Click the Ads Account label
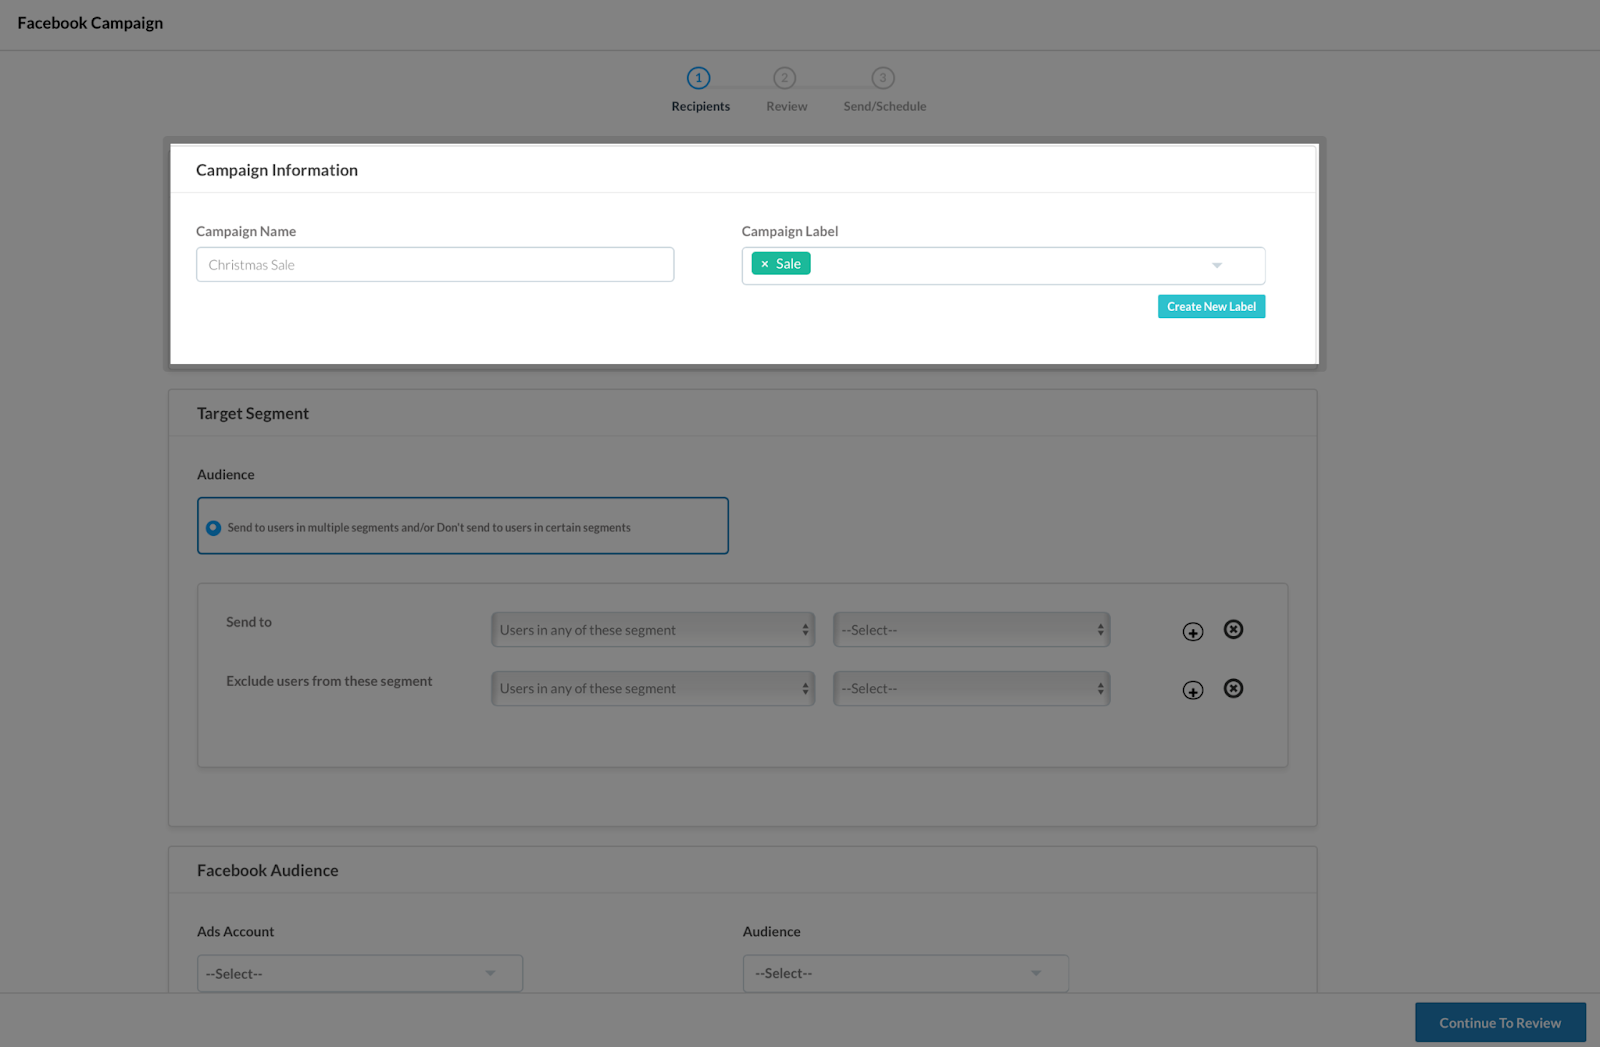Screen dimensions: 1600x1047 (235, 931)
